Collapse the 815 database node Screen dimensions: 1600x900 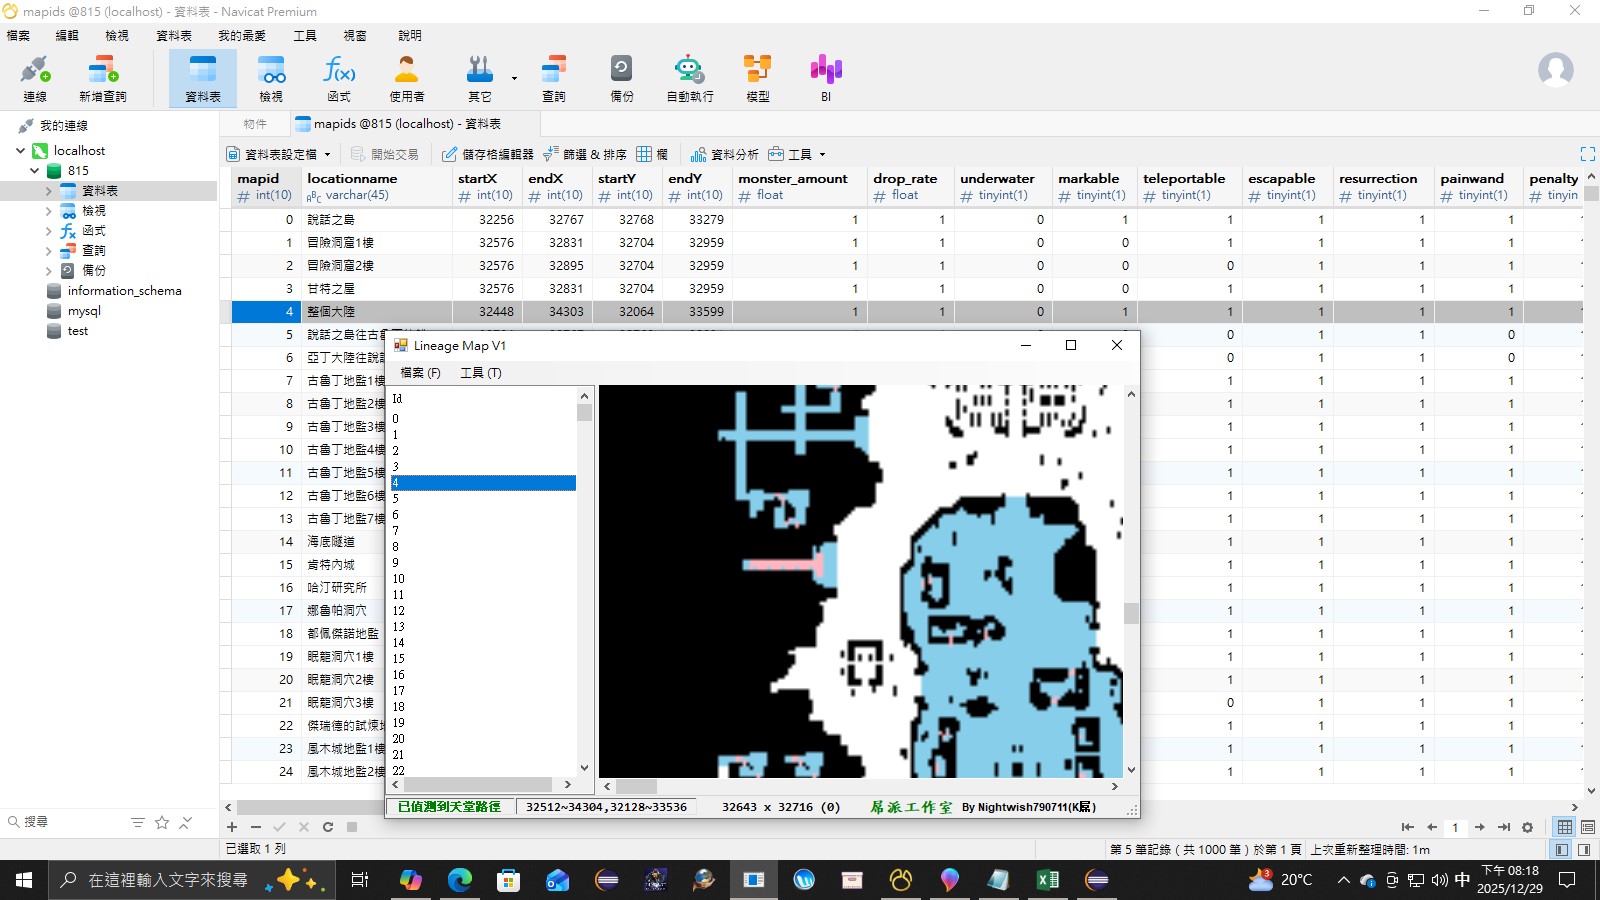coord(35,171)
